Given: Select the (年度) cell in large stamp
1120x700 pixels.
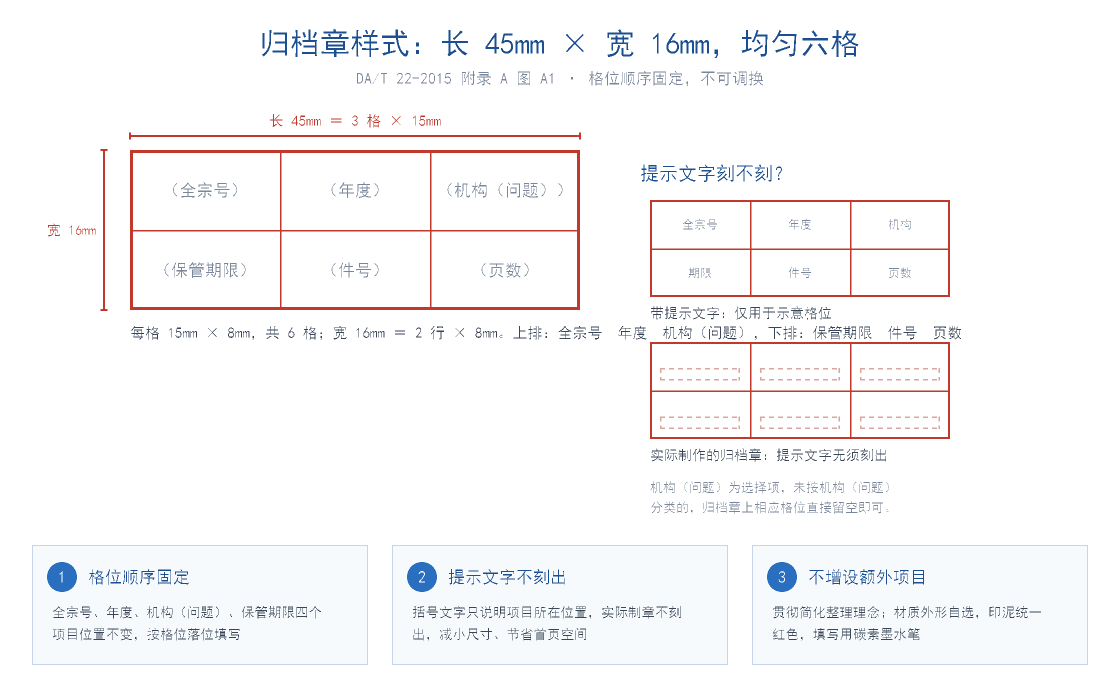Looking at the screenshot, I should point(356,190).
